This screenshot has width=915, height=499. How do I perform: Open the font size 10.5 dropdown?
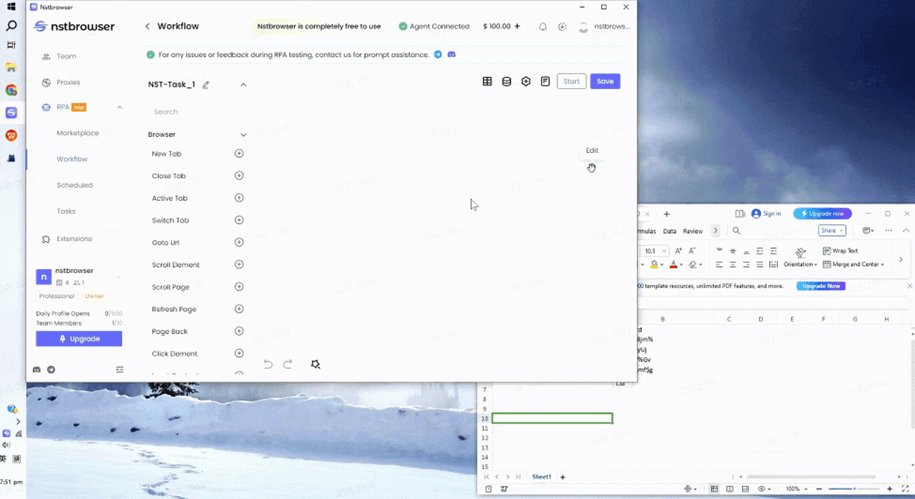664,251
